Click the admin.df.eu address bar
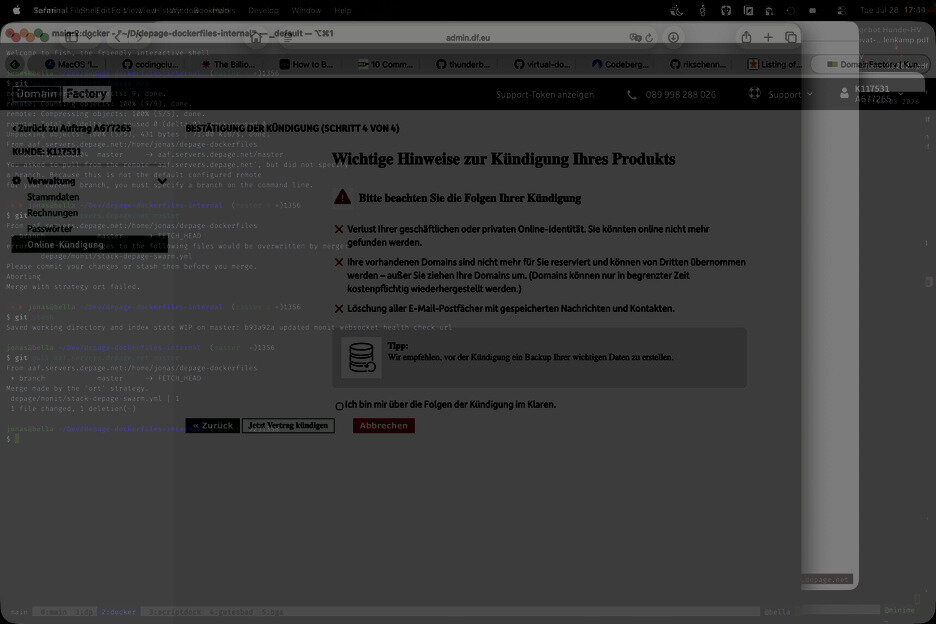The image size is (936, 624). [468, 38]
